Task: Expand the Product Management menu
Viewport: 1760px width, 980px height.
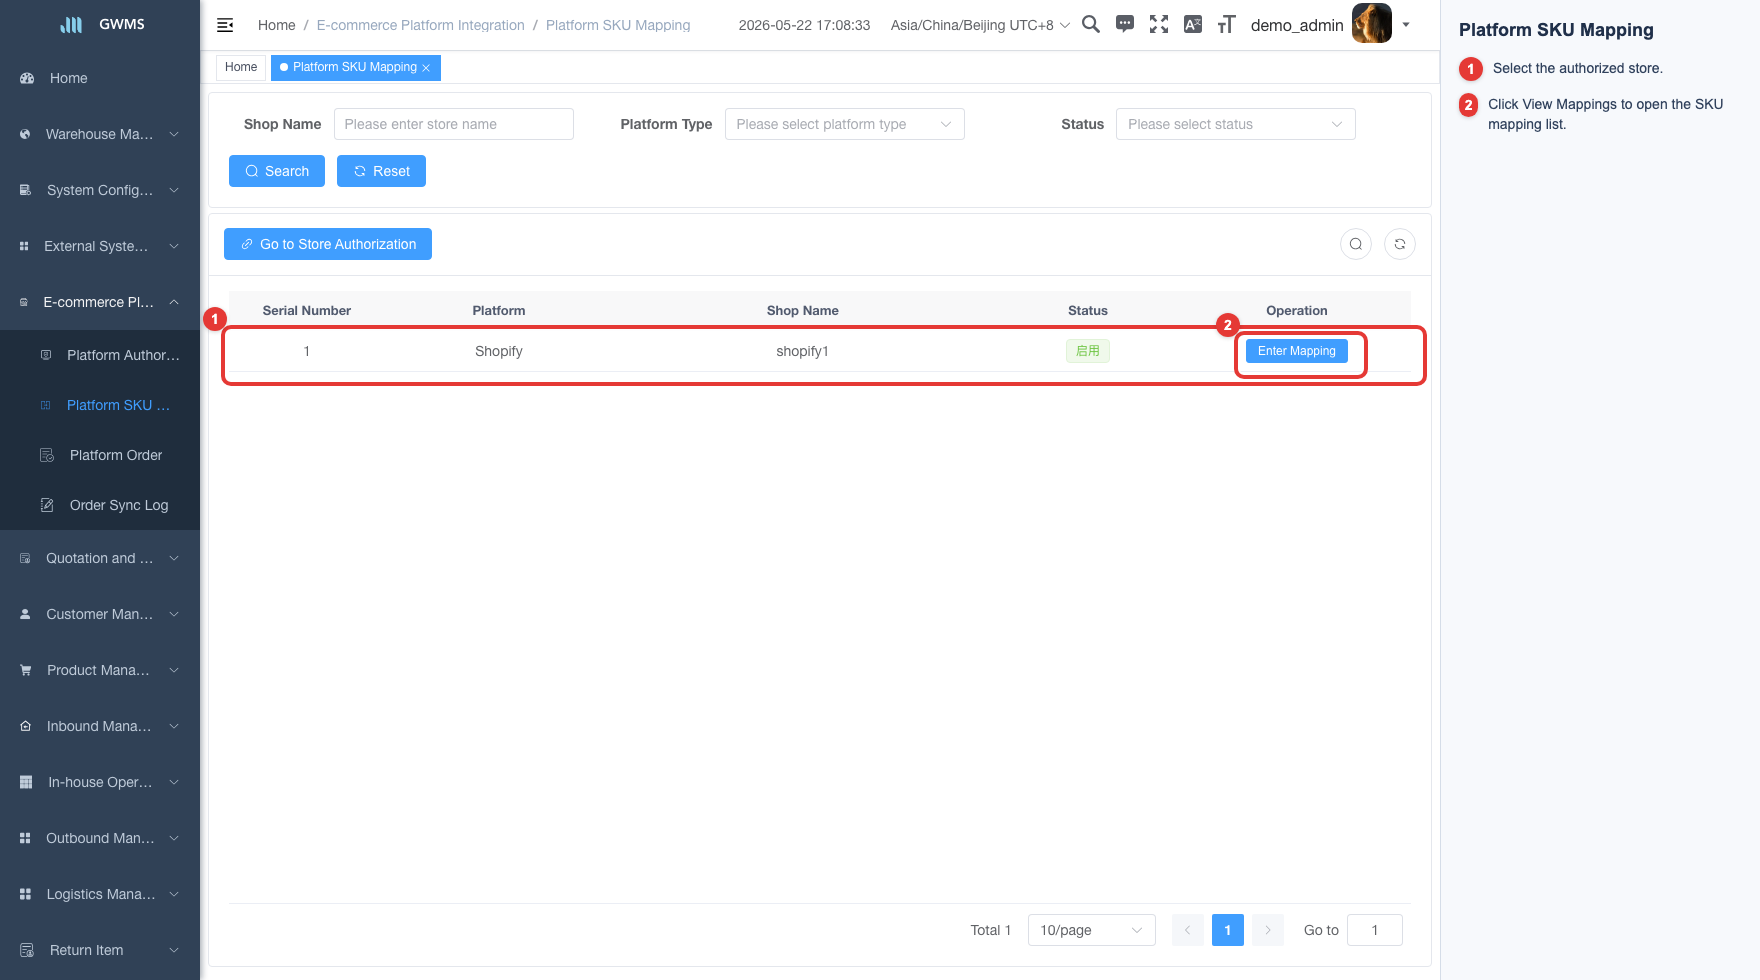Action: pos(100,670)
